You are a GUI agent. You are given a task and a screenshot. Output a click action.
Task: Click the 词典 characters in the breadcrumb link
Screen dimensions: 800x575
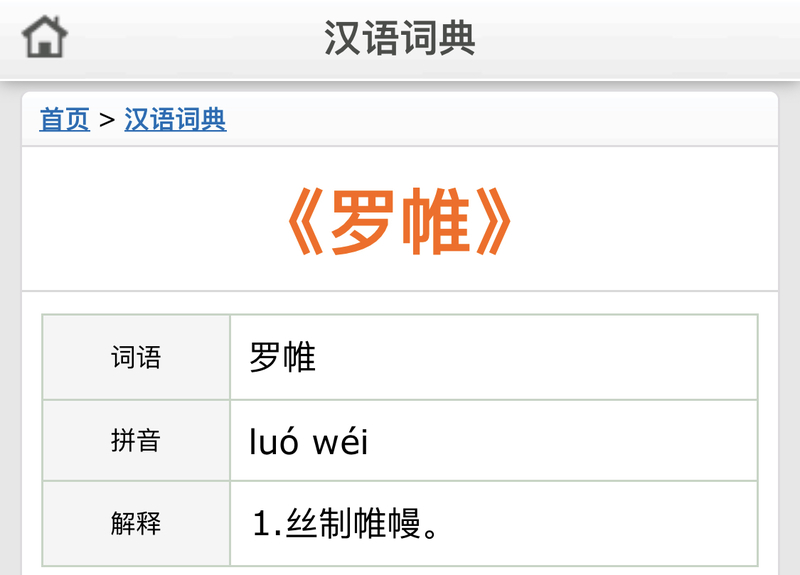tap(201, 120)
